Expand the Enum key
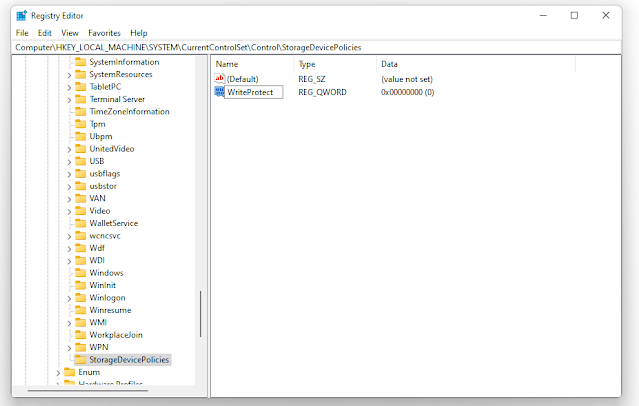This screenshot has width=639, height=406. (58, 373)
